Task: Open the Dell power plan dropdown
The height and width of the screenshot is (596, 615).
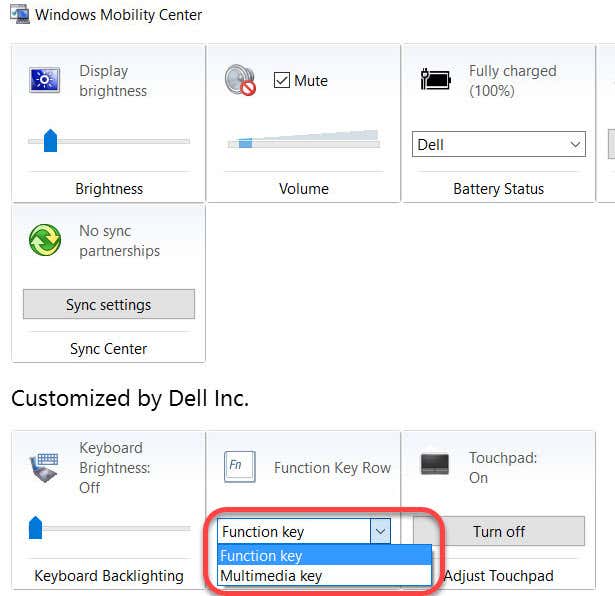Action: coord(498,145)
